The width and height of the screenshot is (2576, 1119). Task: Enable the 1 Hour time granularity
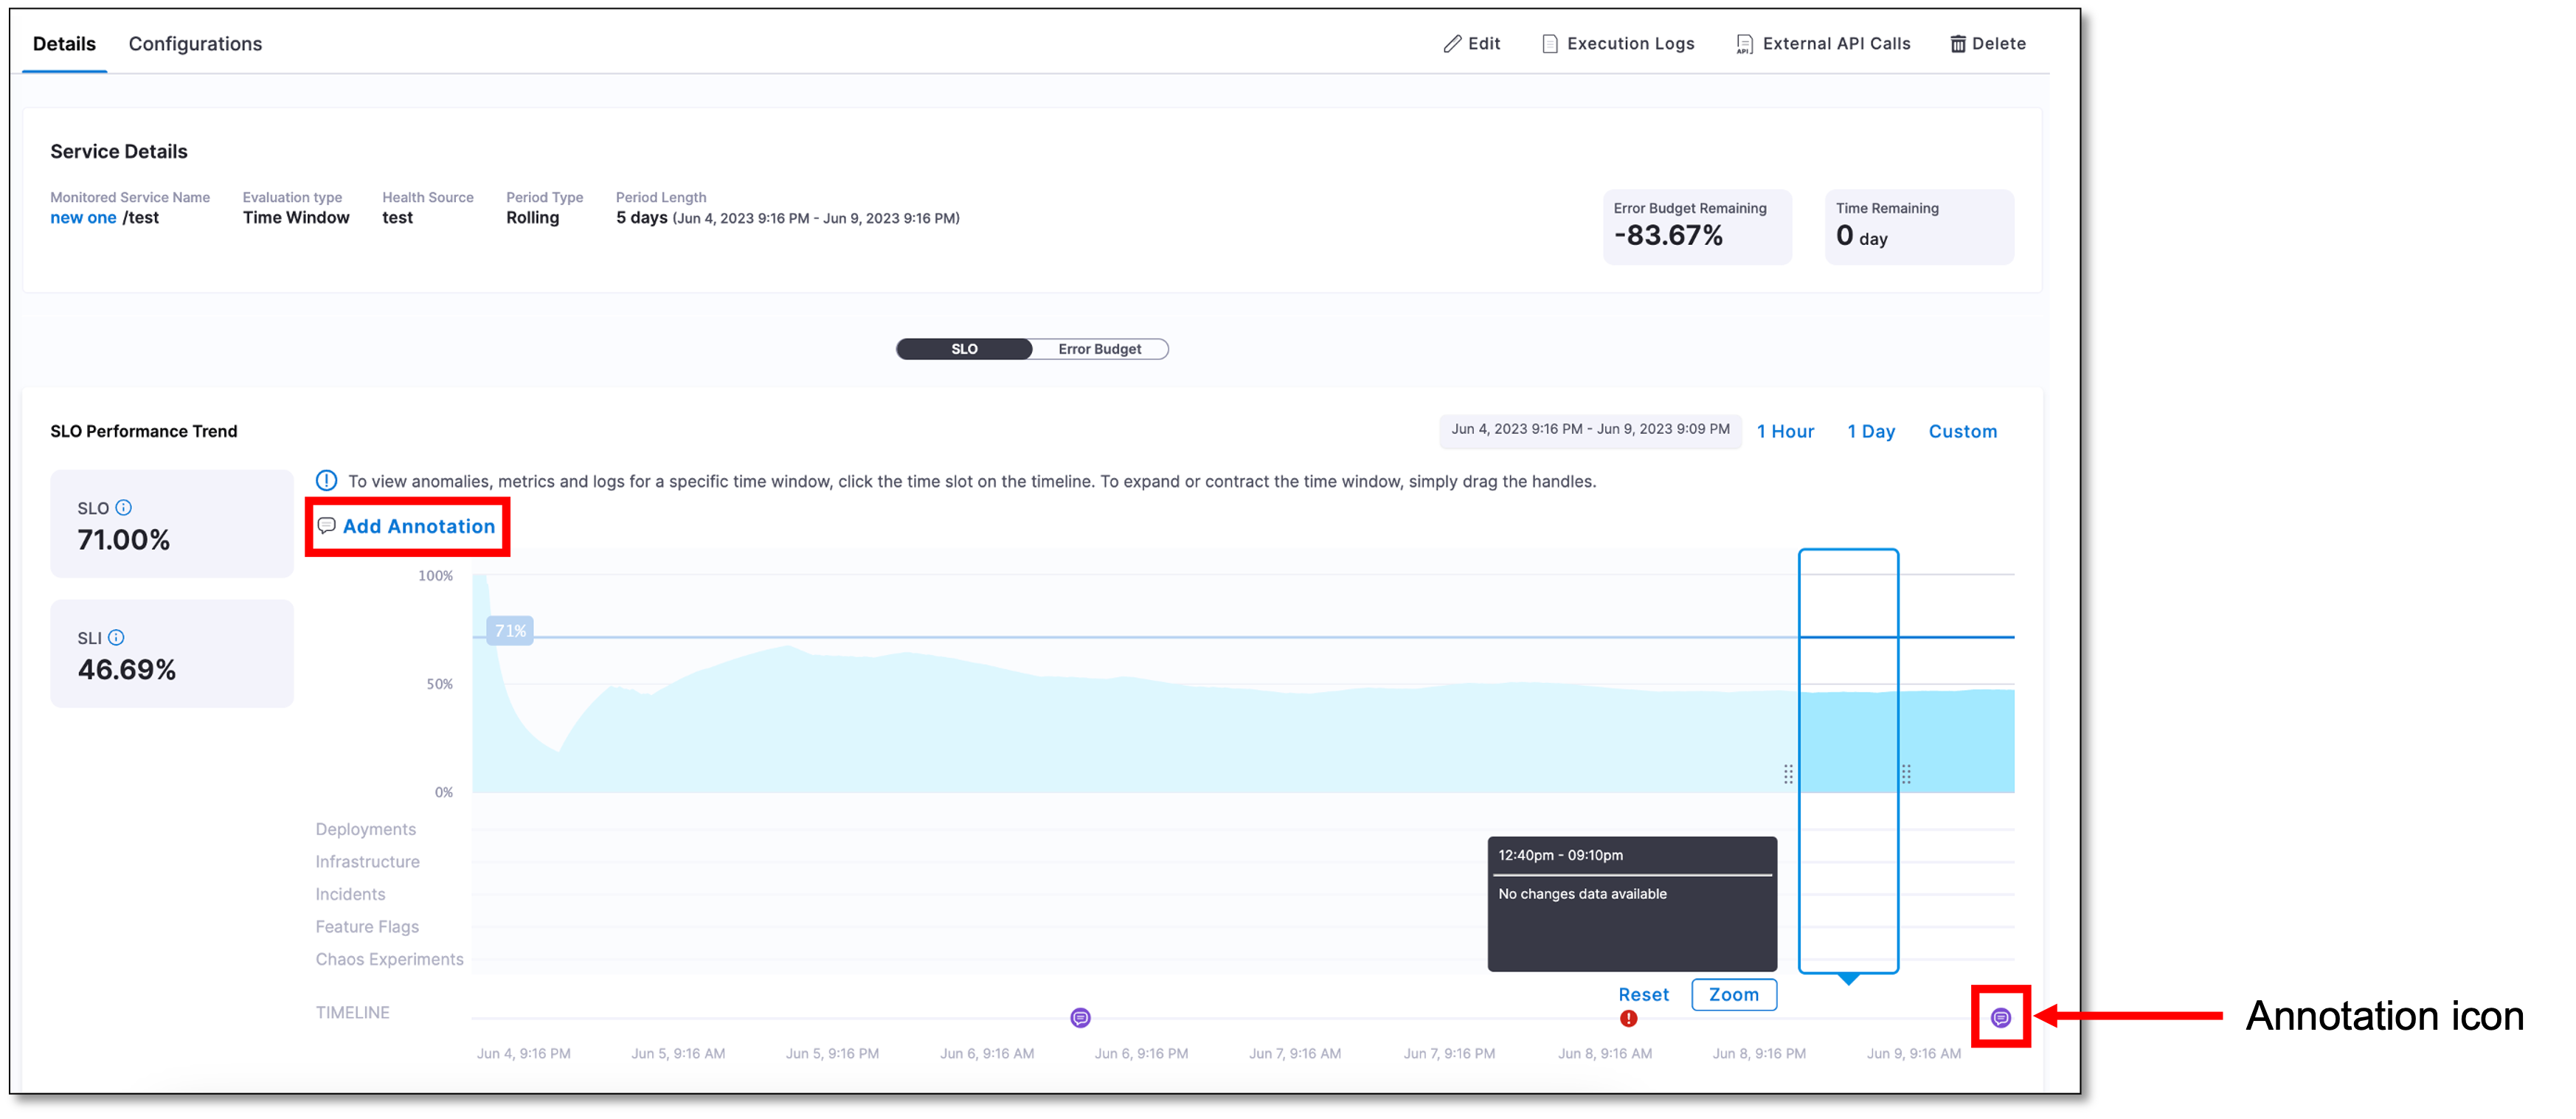coord(1786,431)
